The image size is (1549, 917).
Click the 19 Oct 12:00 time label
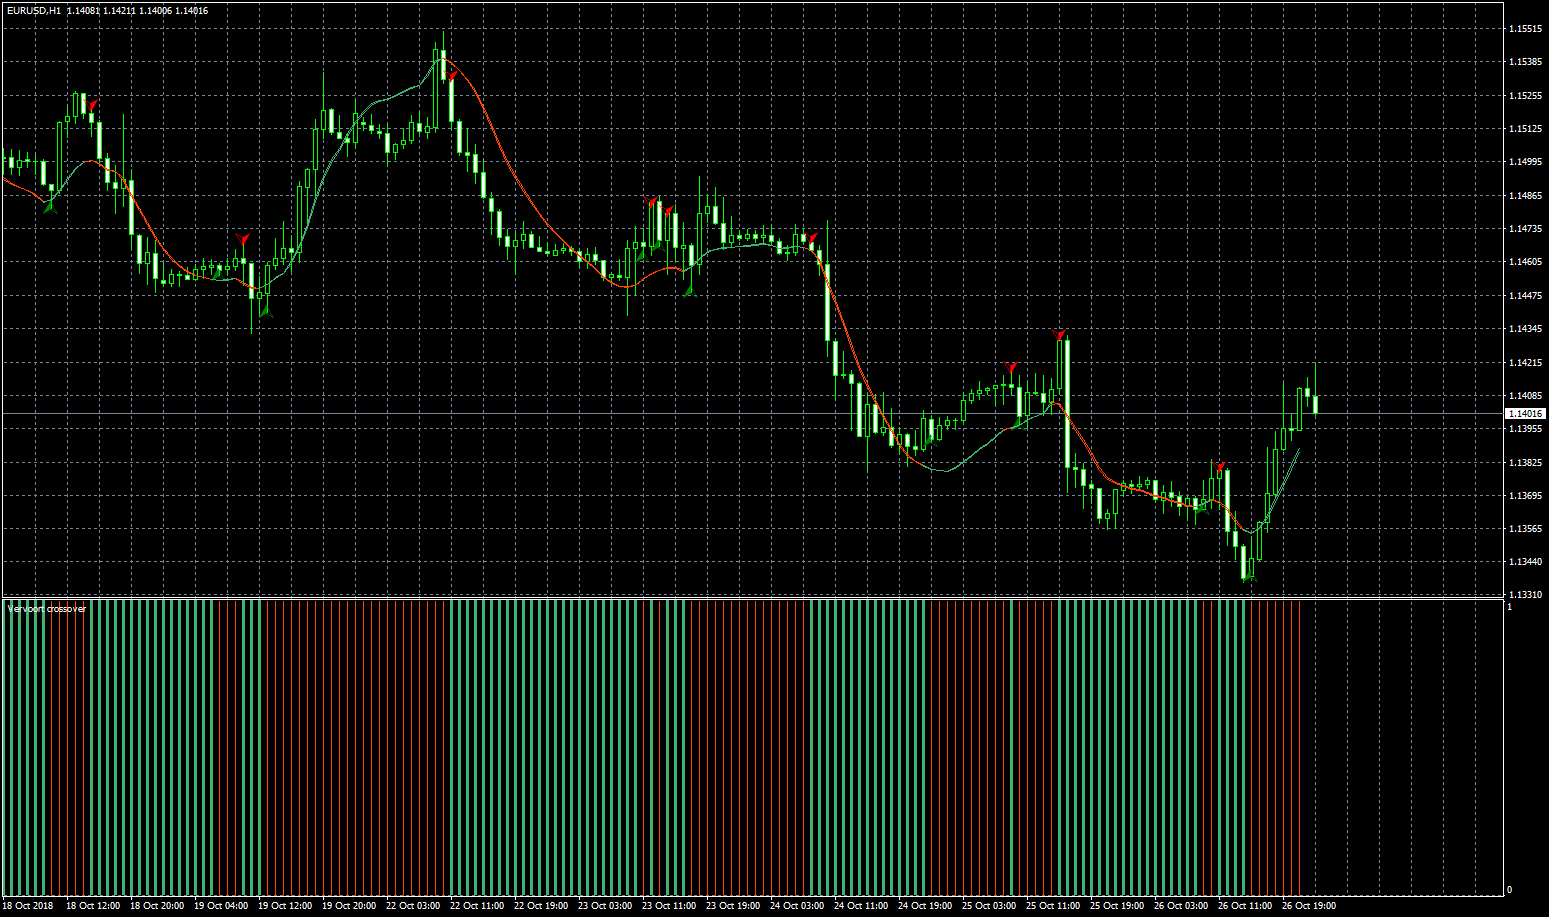coord(285,906)
